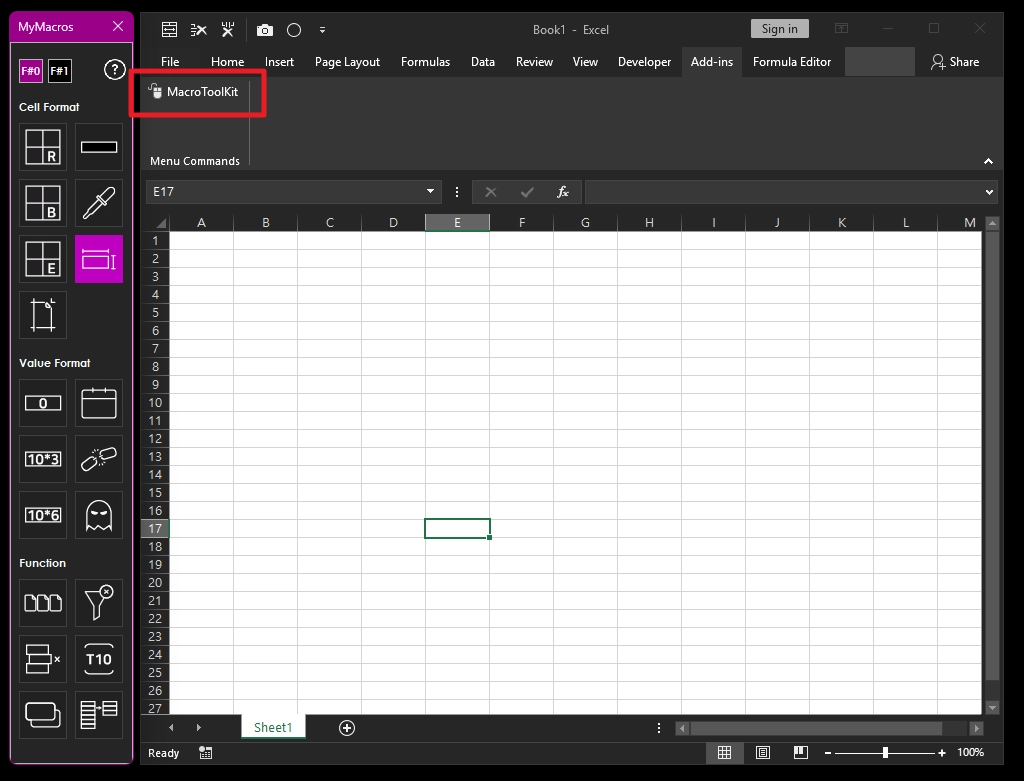This screenshot has height=781, width=1024.
Task: Click the second quick access icon with X
Action: click(x=199, y=29)
